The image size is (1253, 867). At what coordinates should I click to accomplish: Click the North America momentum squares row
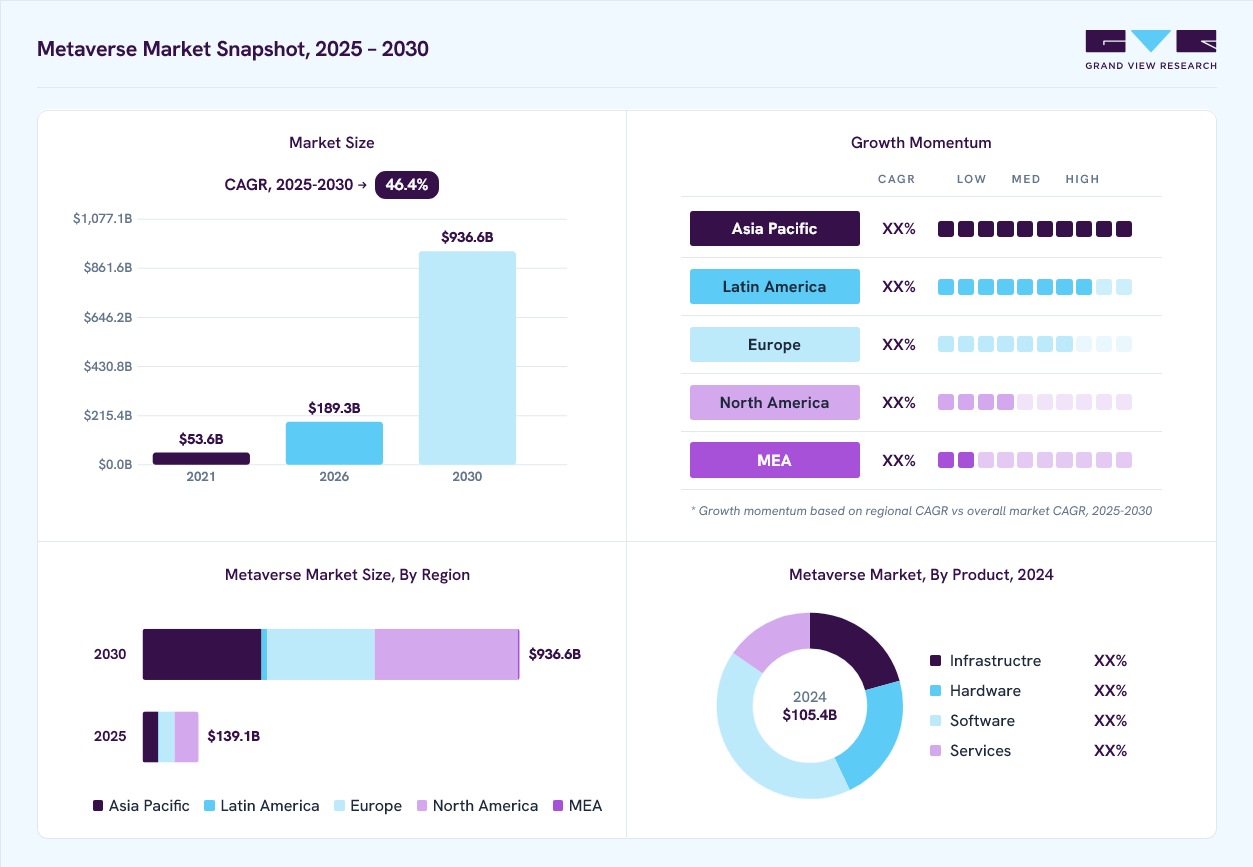click(1035, 402)
